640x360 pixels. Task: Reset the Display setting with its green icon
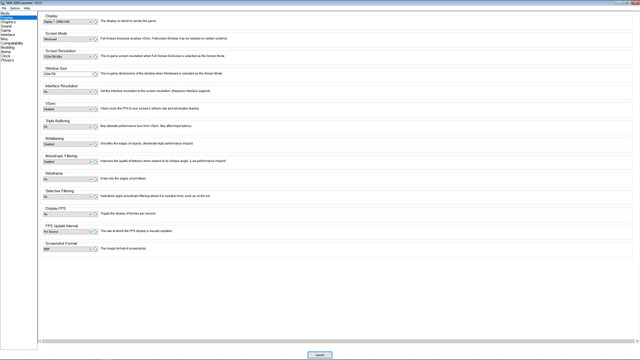pos(96,22)
